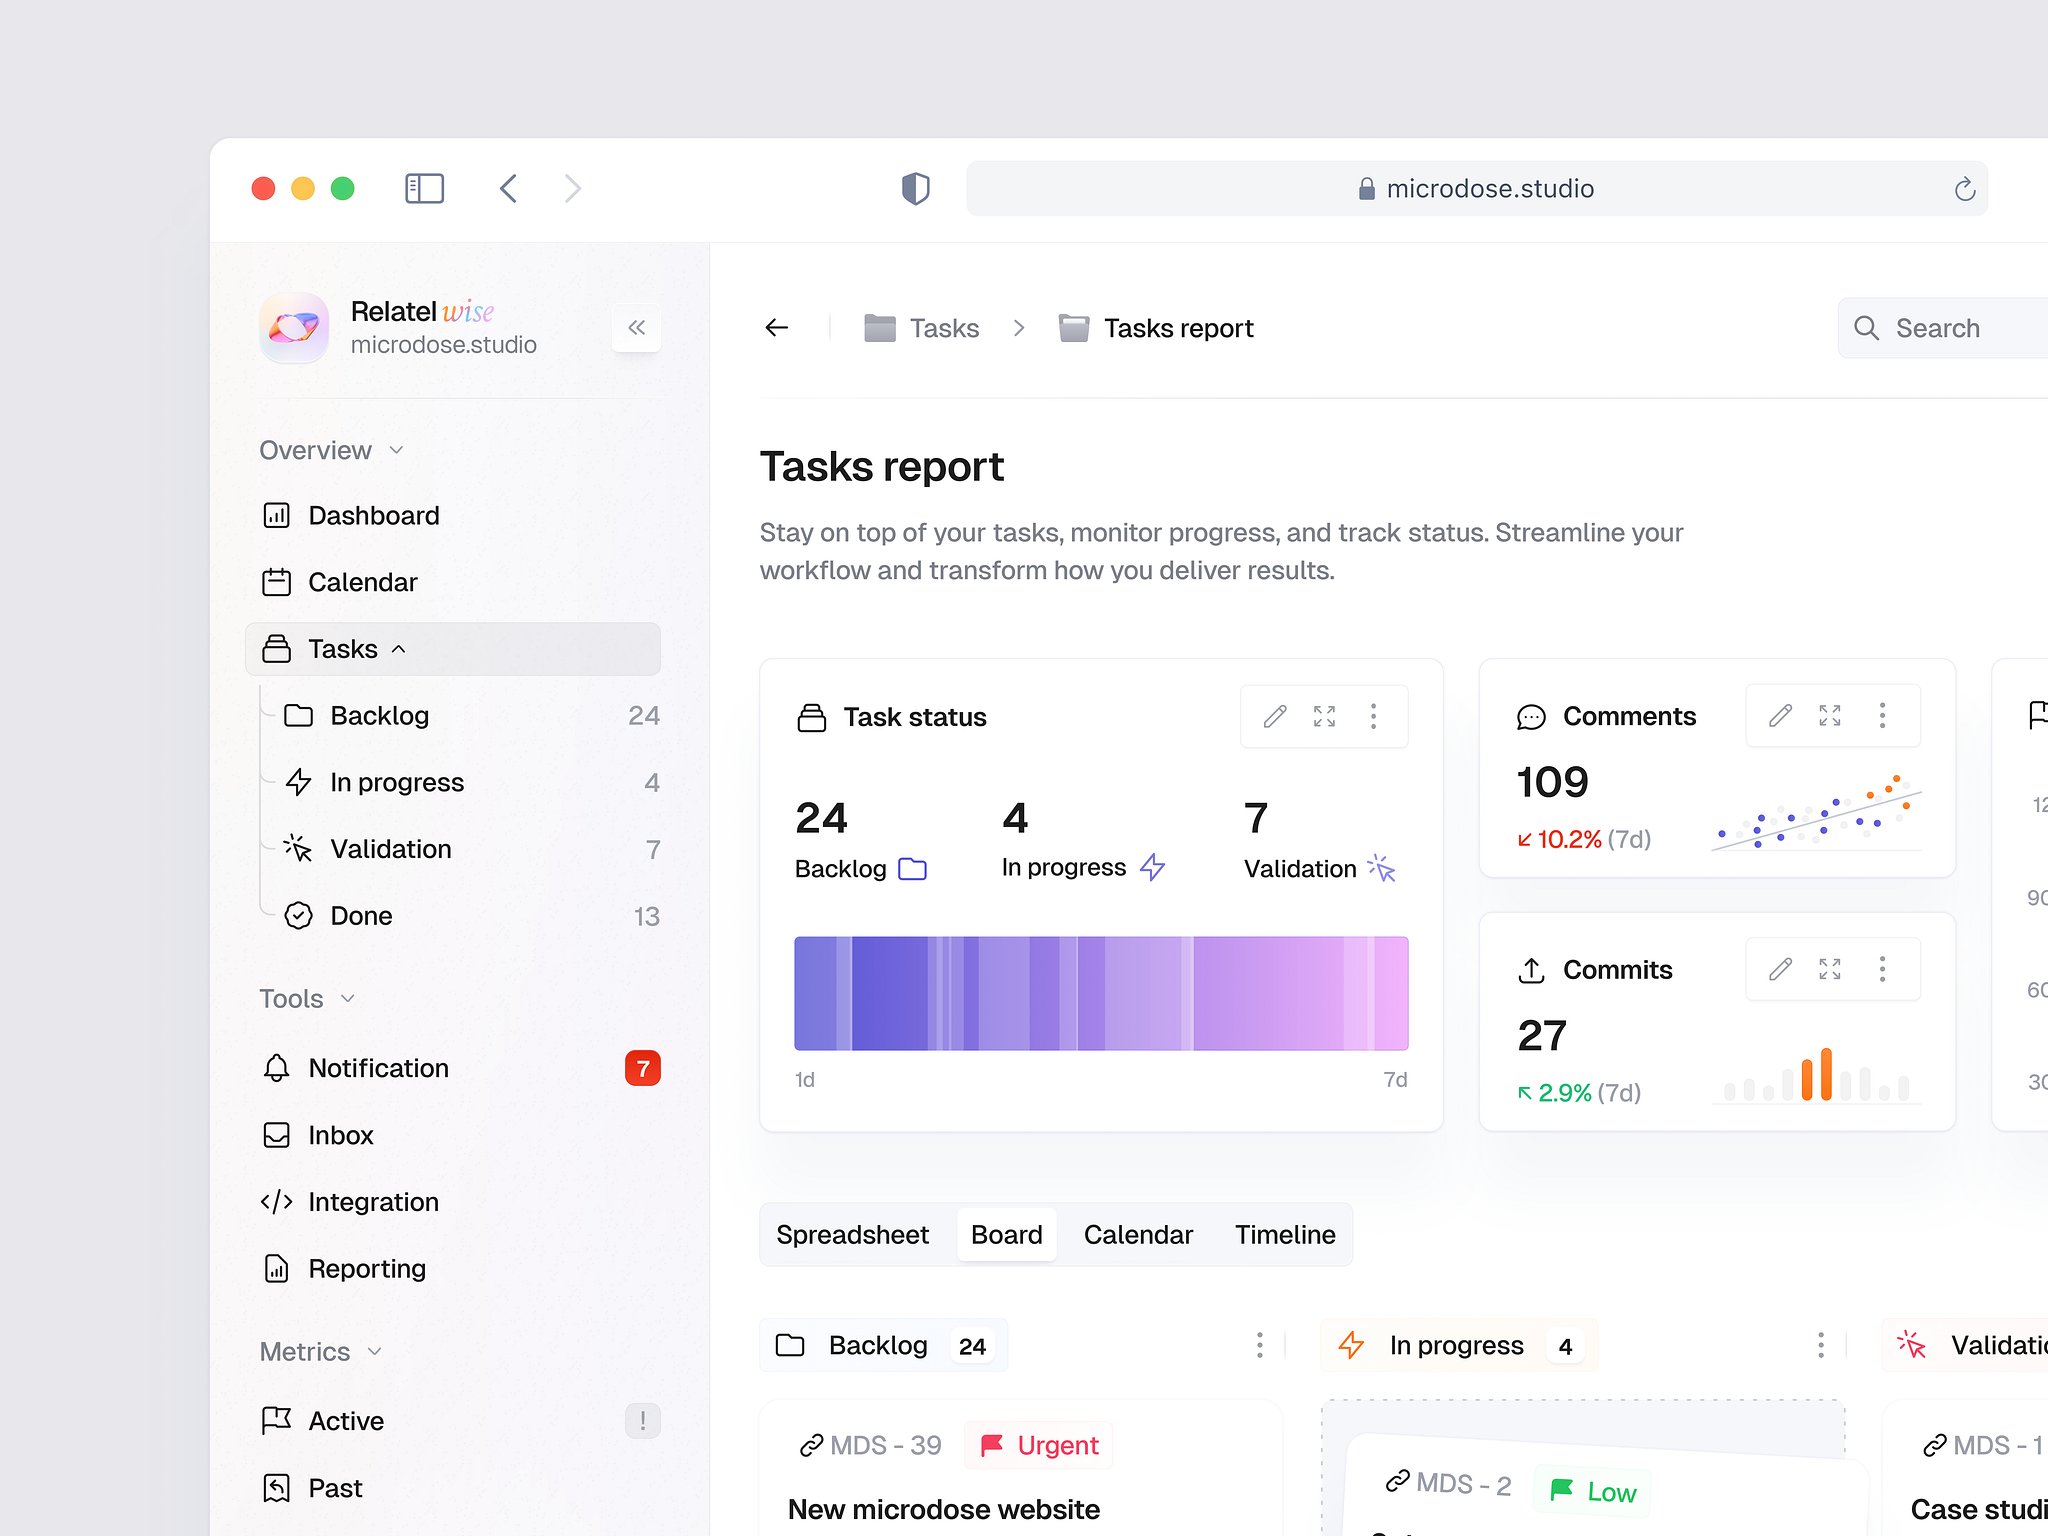This screenshot has width=2048, height=1536.
Task: Click the In progress column lightning icon
Action: click(x=1351, y=1345)
